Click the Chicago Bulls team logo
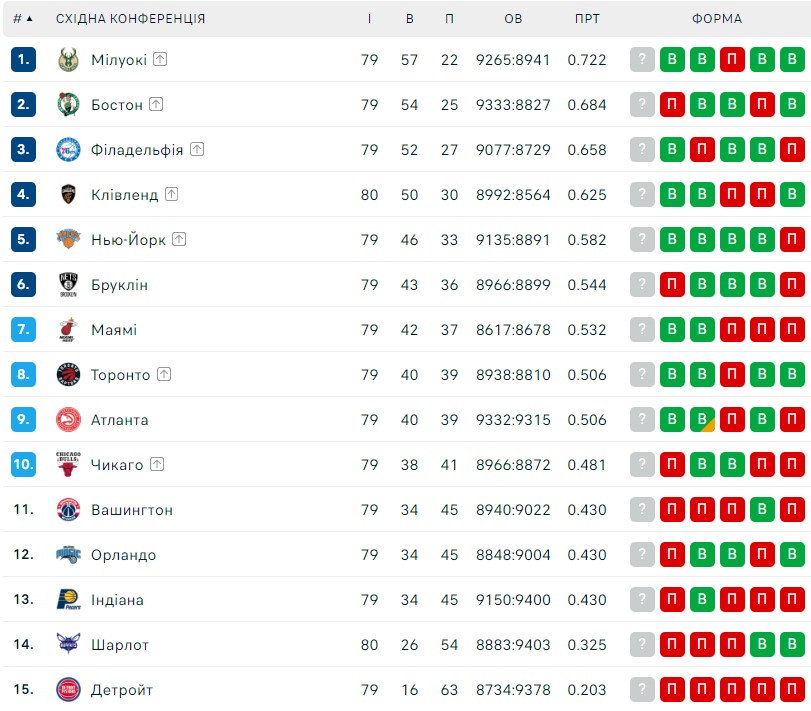Screen dimensions: 811x711 tap(68, 464)
